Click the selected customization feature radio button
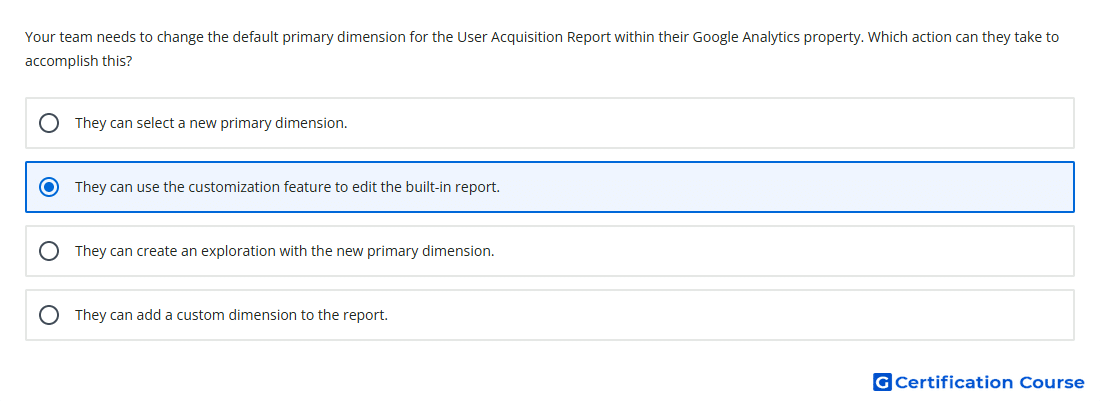 coord(49,187)
